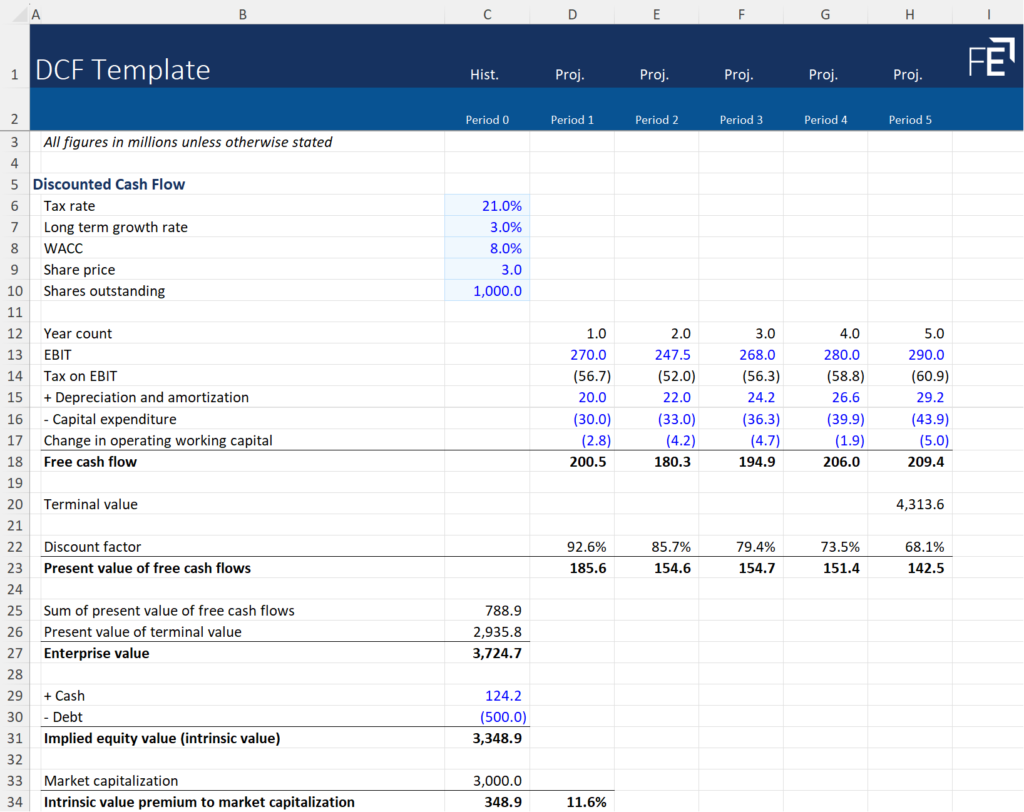The width and height of the screenshot is (1024, 812).
Task: Select the Implied equity value cell 3,348.9
Action: click(x=487, y=738)
